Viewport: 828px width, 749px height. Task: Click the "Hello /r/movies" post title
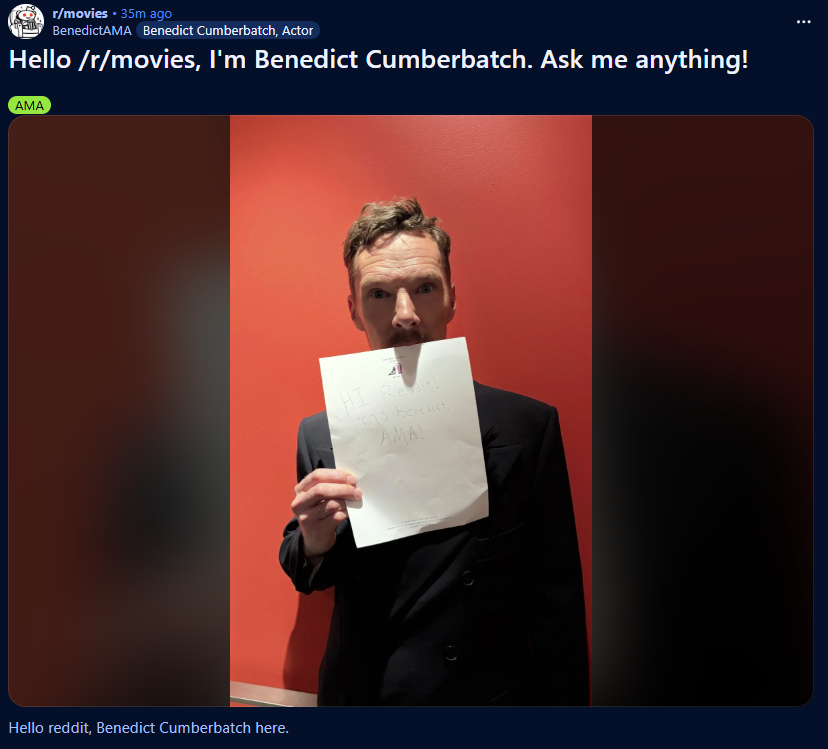[378, 59]
